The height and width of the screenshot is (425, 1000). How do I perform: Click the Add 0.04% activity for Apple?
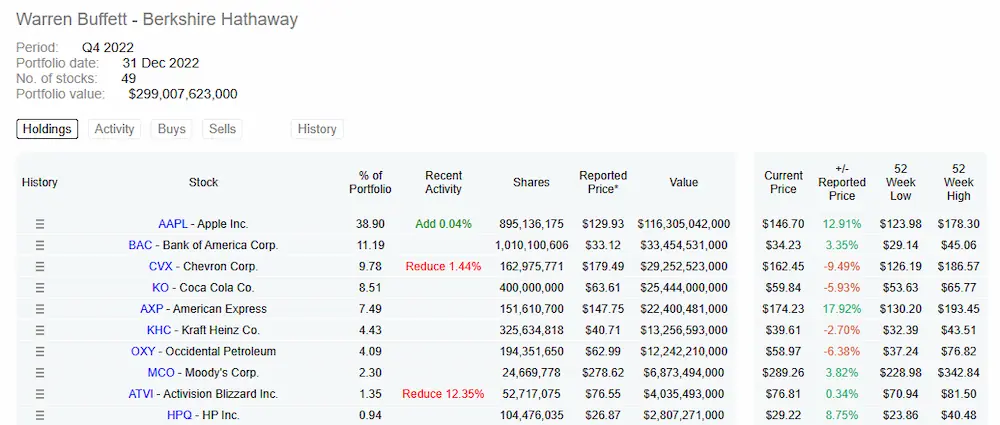pos(443,224)
